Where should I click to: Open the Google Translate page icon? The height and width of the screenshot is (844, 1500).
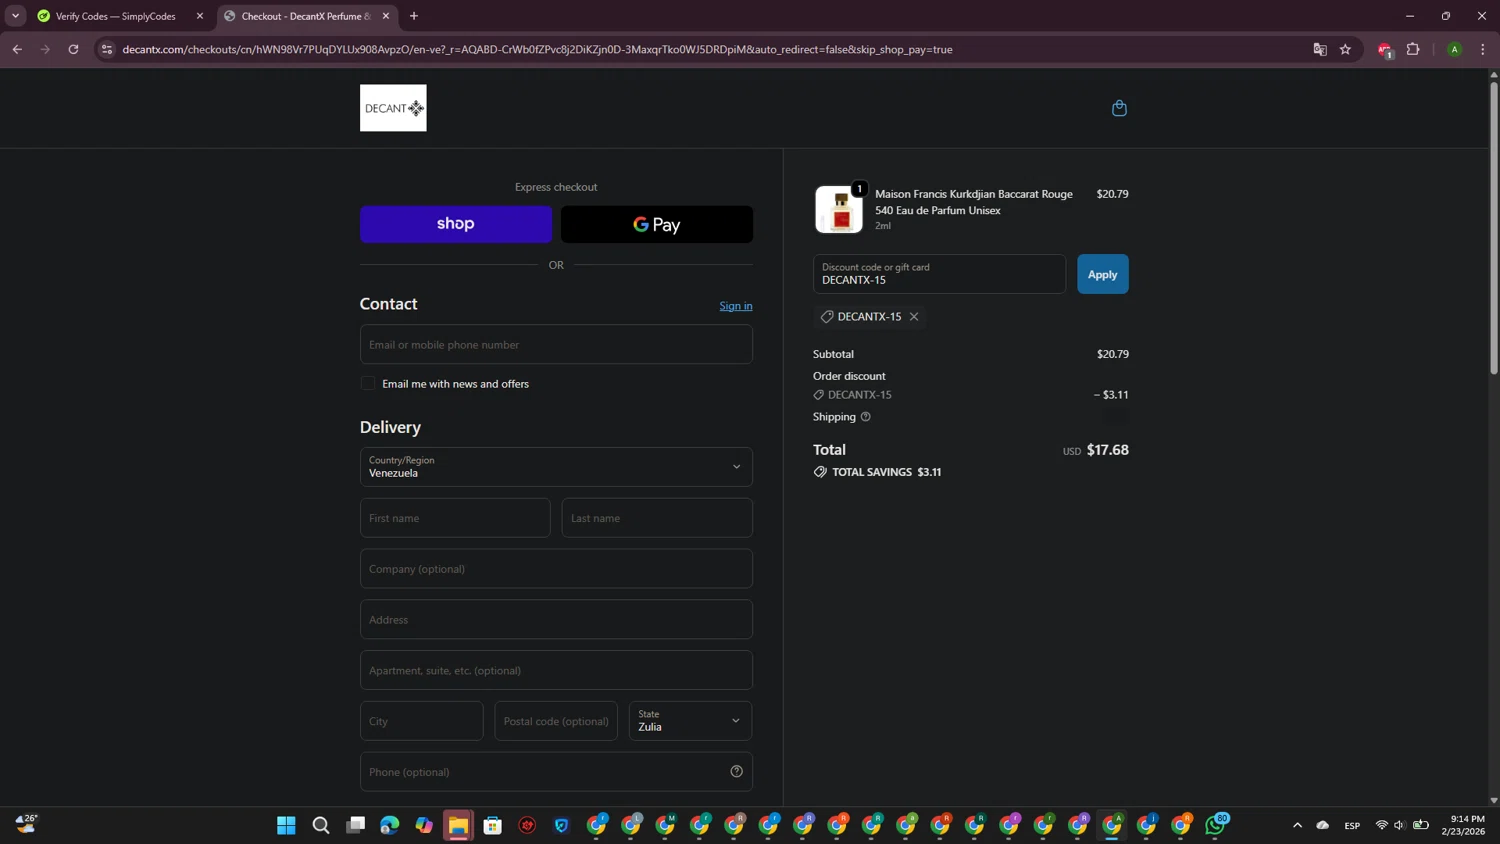pyautogui.click(x=1320, y=49)
